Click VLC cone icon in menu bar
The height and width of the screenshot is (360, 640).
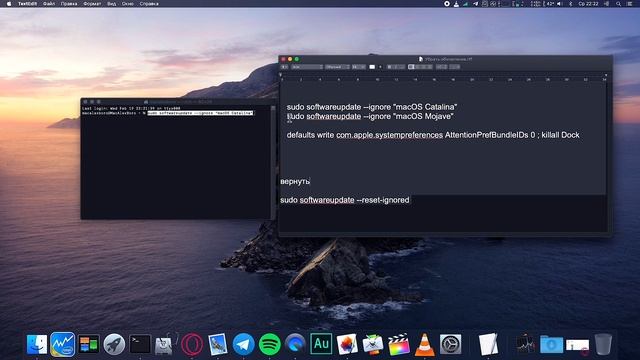pyautogui.click(x=456, y=4)
